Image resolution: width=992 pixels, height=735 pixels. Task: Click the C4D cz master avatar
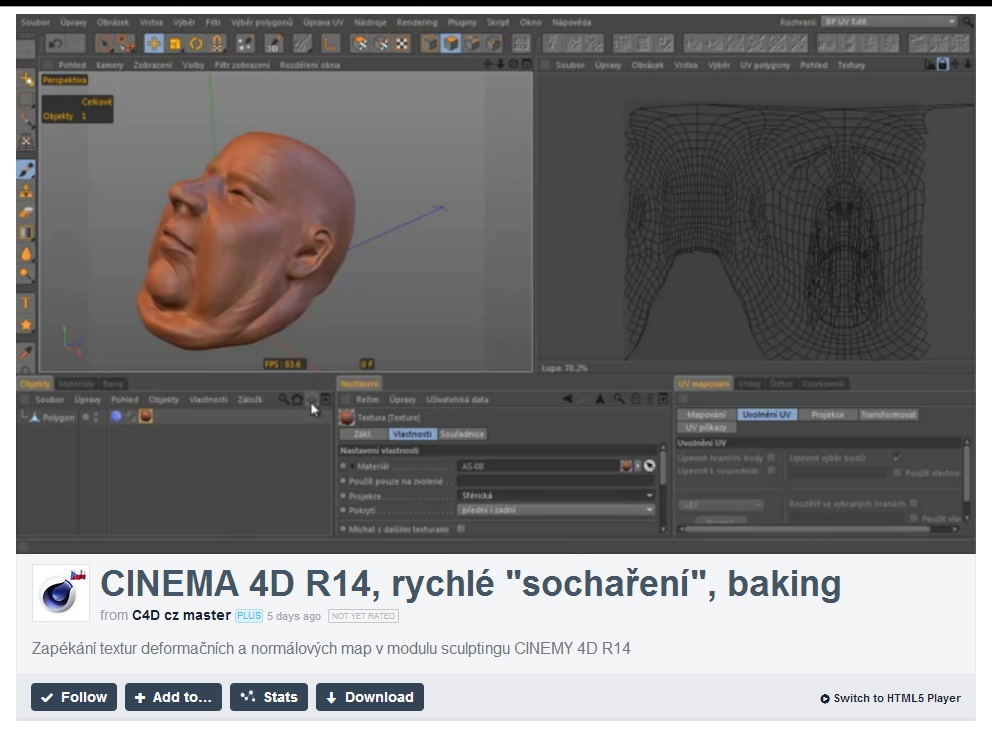61,593
